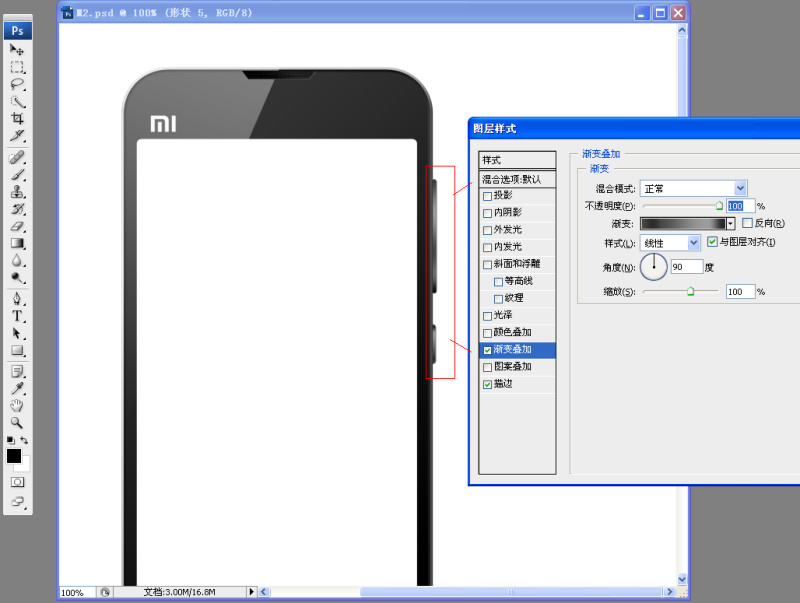The image size is (800, 603).
Task: Uncheck the 描边 stroke checkbox
Action: coord(487,385)
